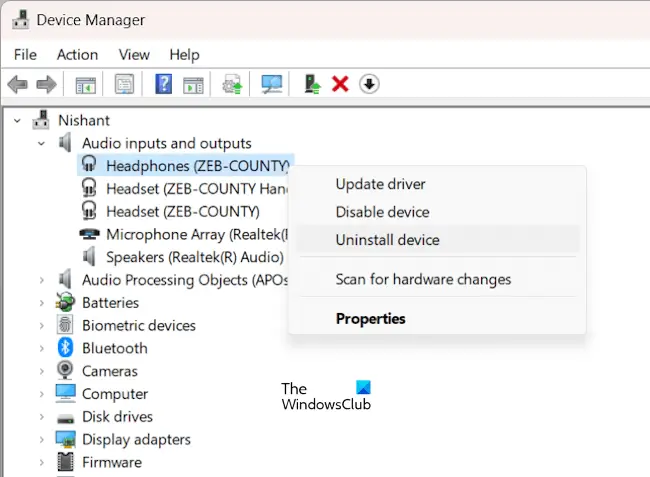The image size is (650, 477).
Task: Collapse the Nishant root node
Action: tap(17, 121)
